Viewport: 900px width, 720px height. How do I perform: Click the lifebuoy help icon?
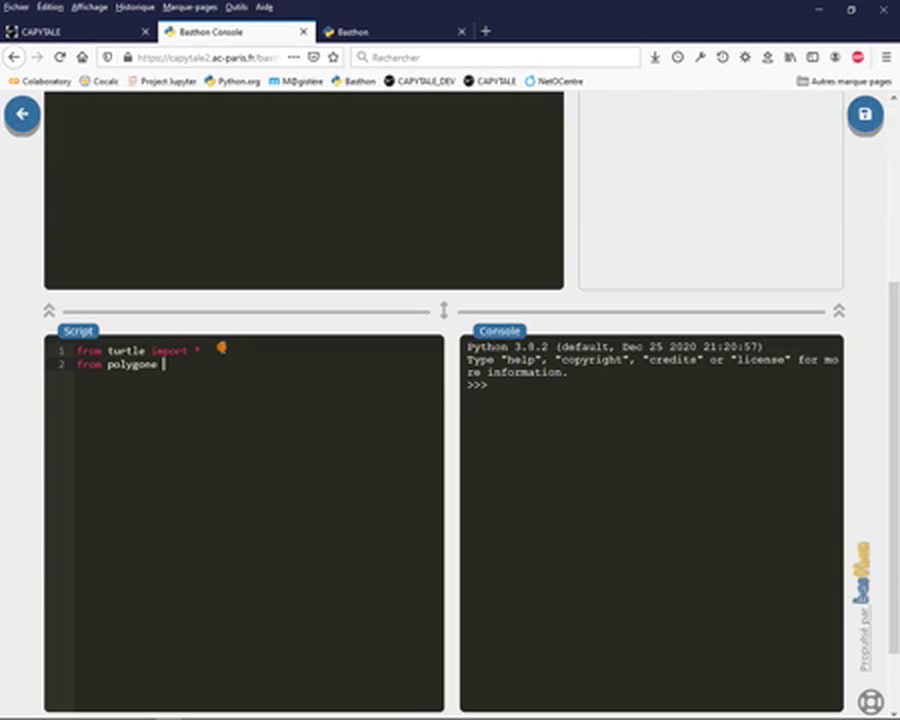870,702
